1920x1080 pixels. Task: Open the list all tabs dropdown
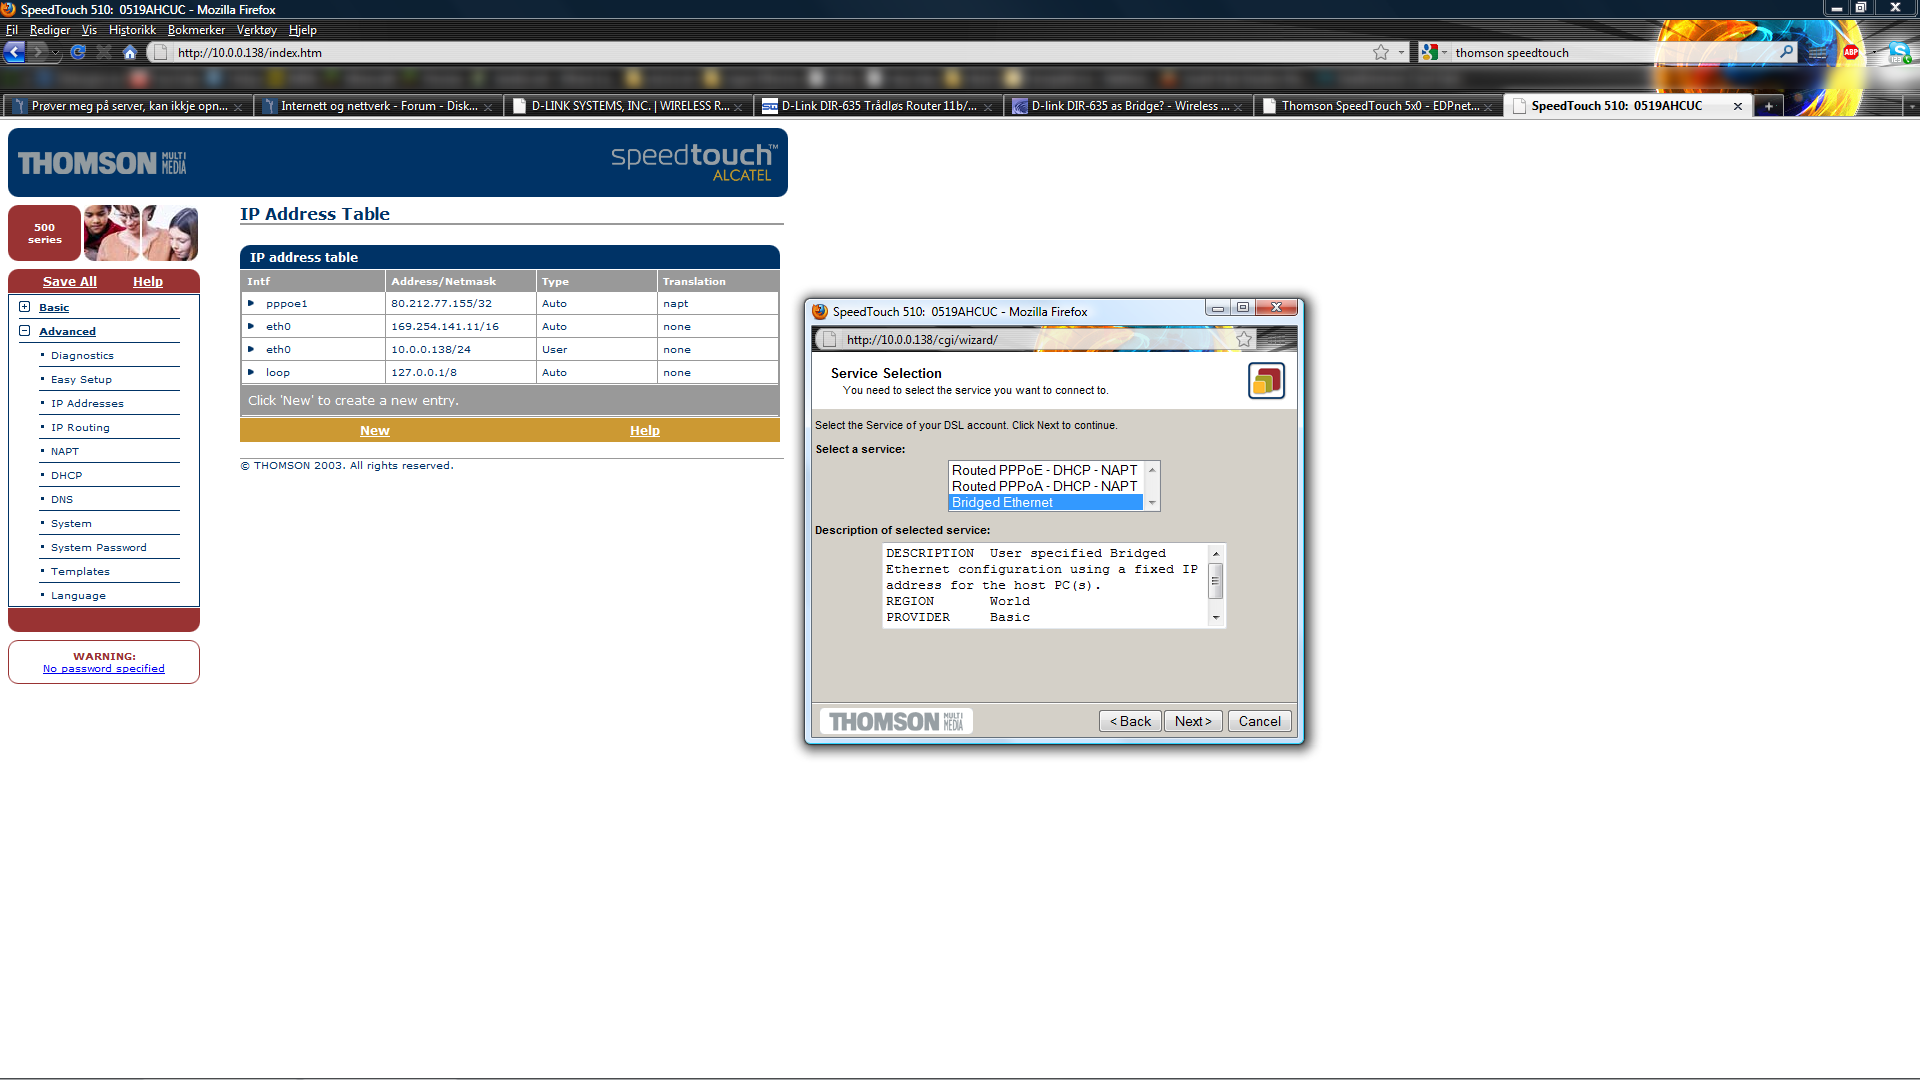pyautogui.click(x=1911, y=106)
